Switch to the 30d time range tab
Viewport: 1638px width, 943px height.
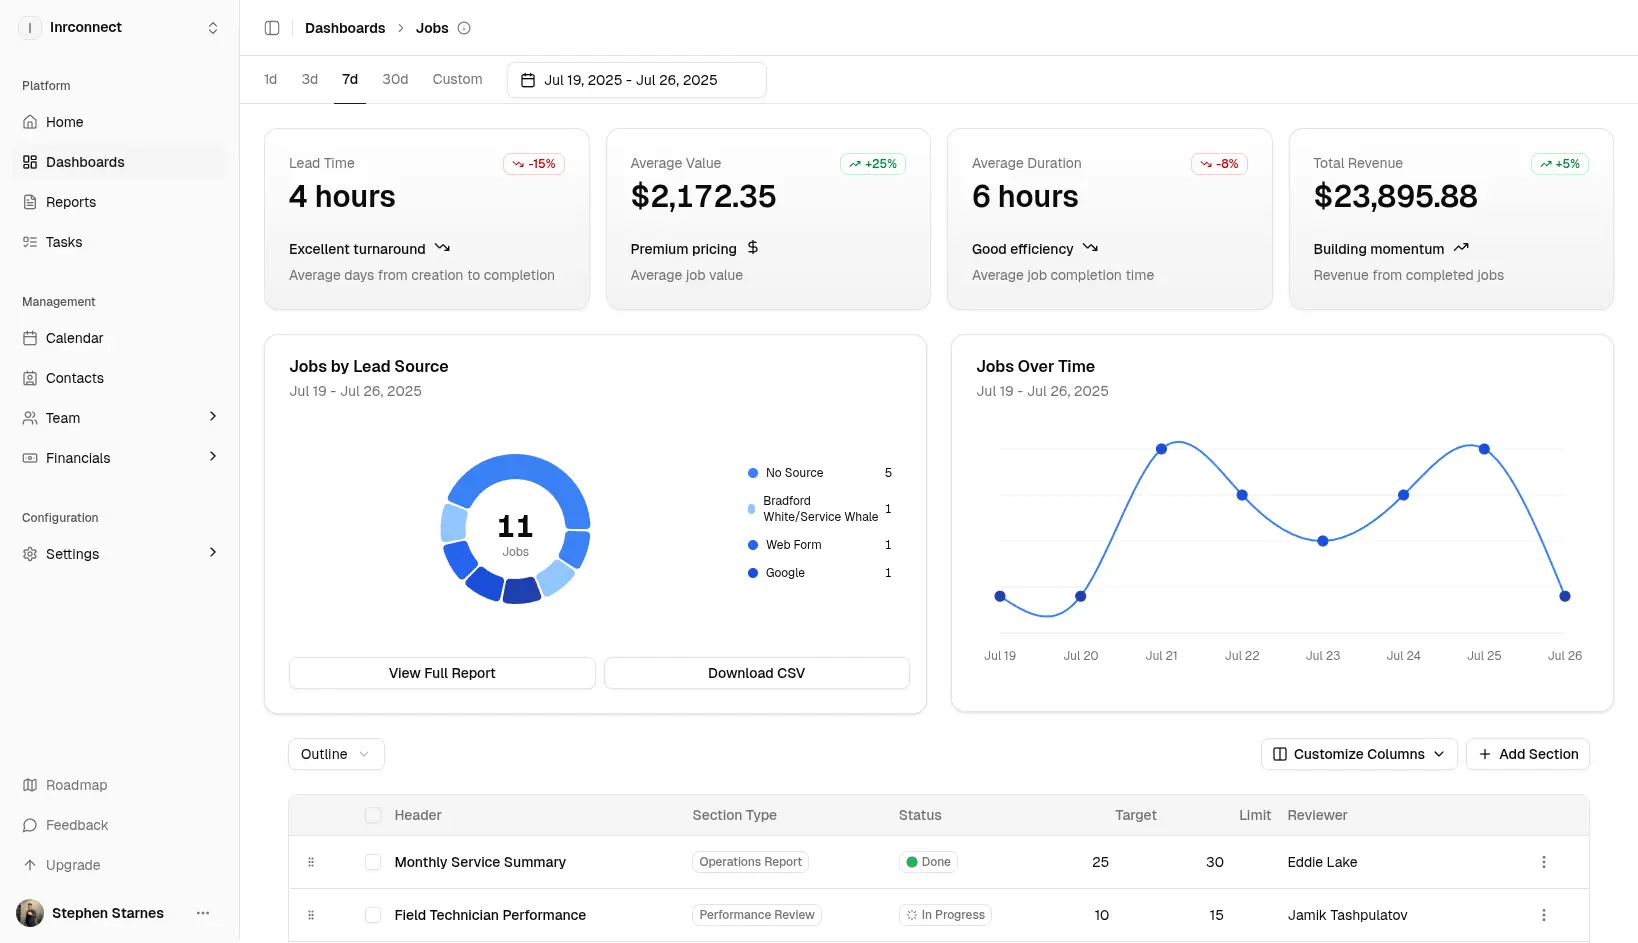[395, 79]
